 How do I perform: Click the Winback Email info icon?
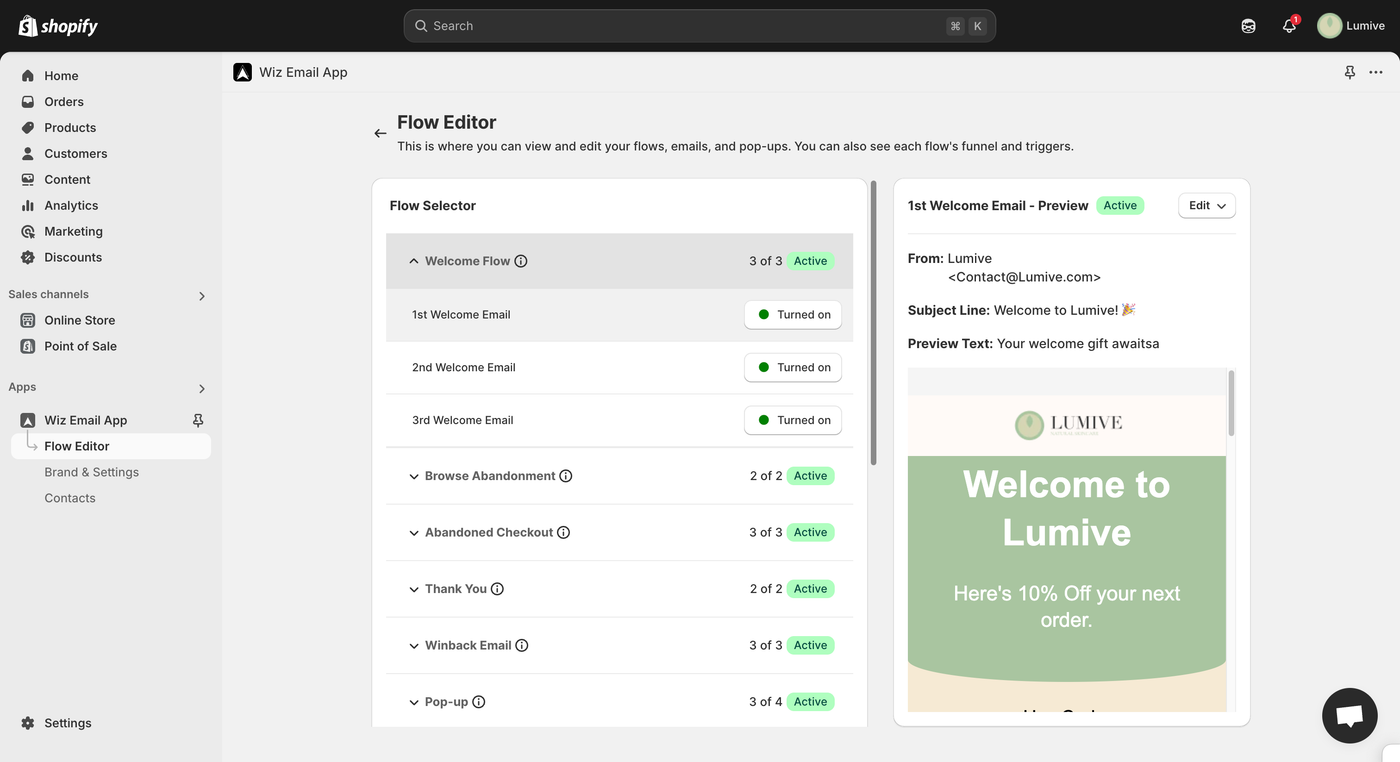522,645
